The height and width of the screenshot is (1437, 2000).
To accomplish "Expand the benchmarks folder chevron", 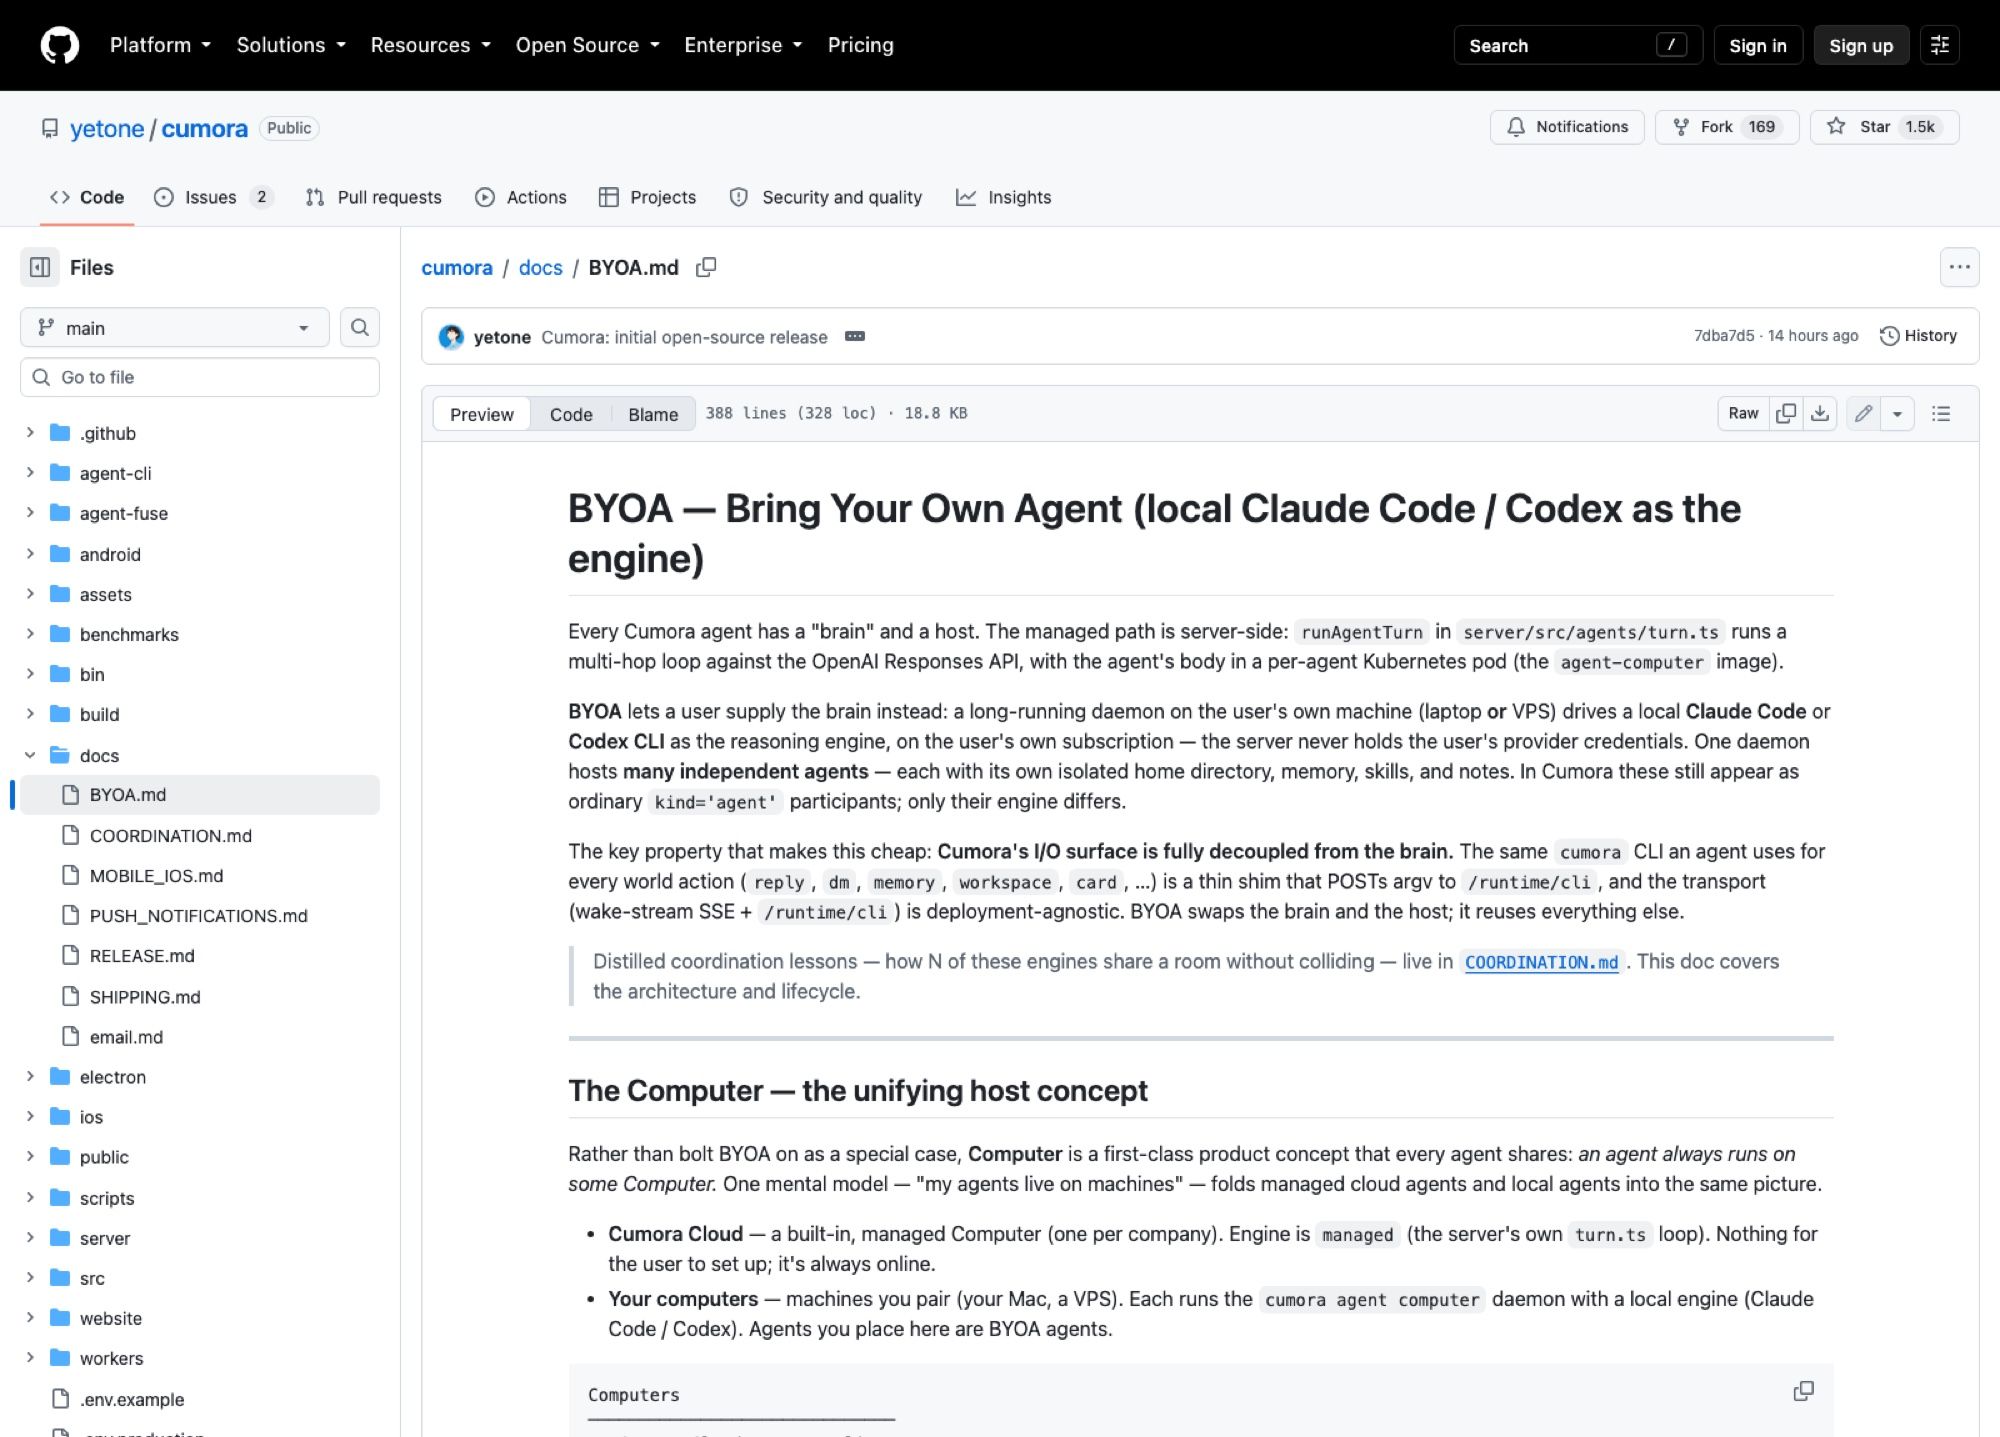I will tap(30, 634).
